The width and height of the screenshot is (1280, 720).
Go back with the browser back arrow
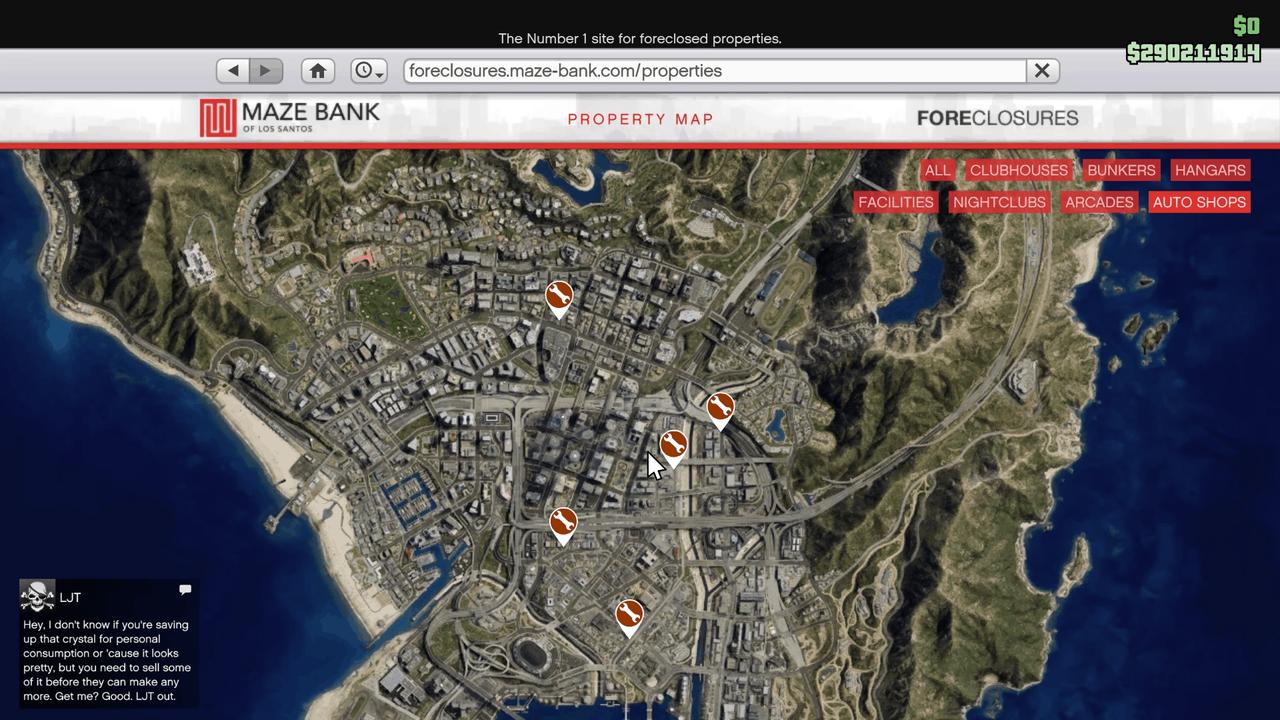233,71
